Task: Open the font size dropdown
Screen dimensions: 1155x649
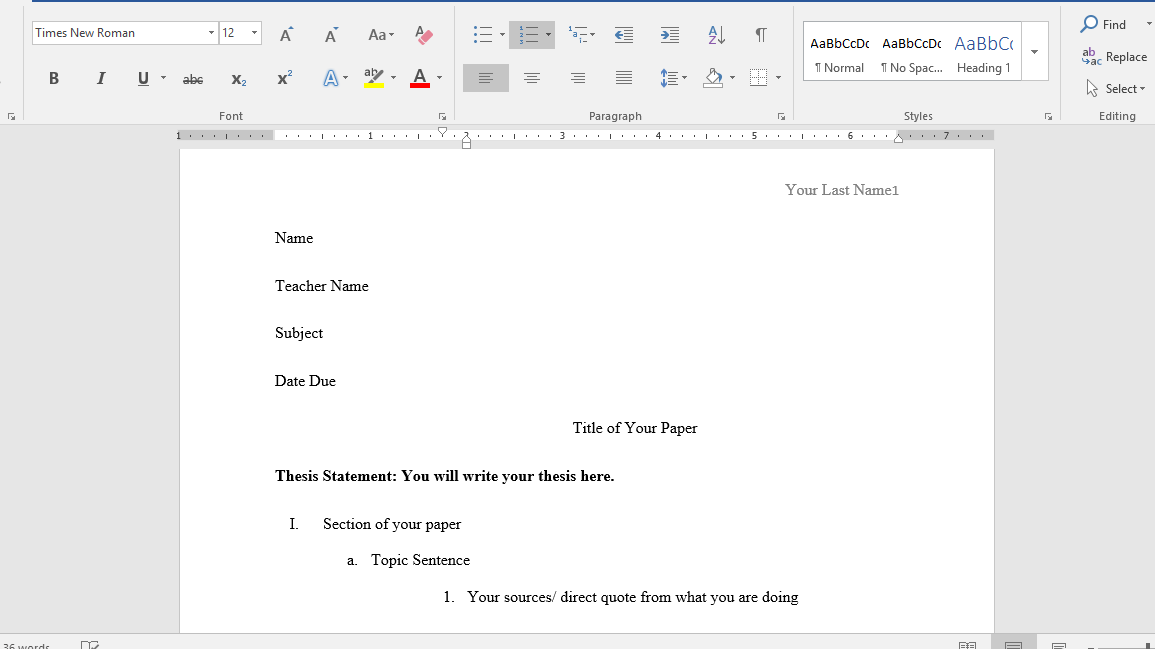Action: (x=253, y=32)
